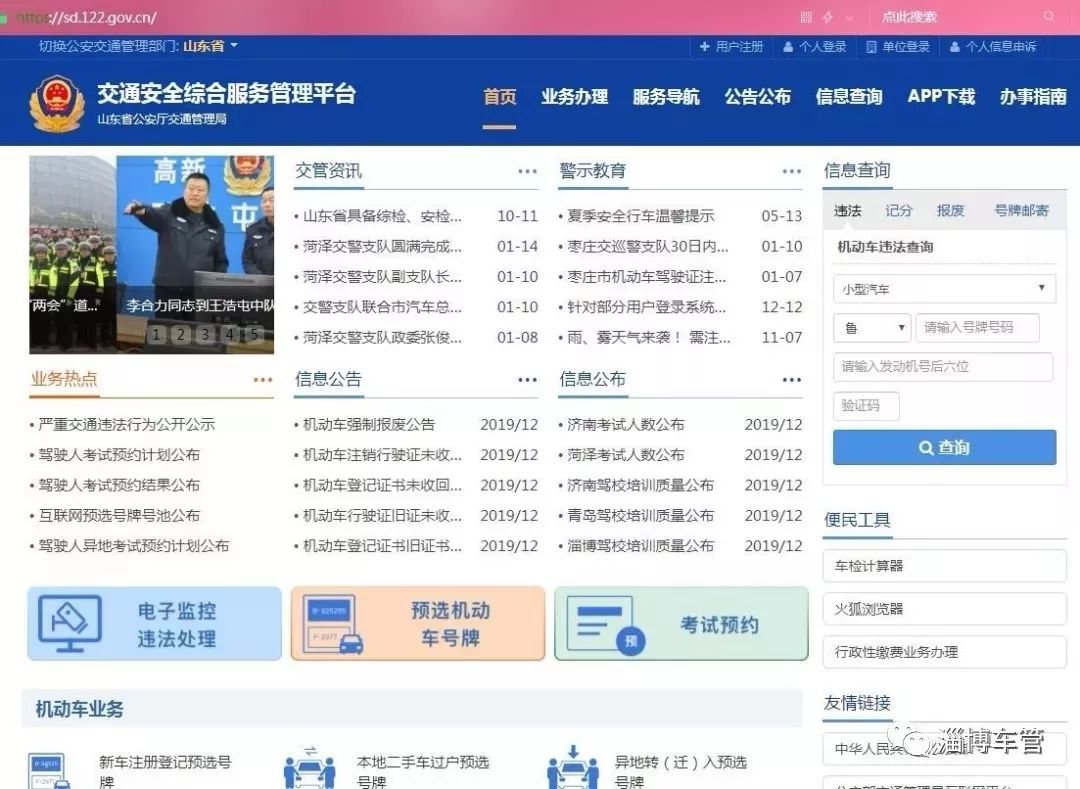Click the browser grid apps icon

(806, 17)
